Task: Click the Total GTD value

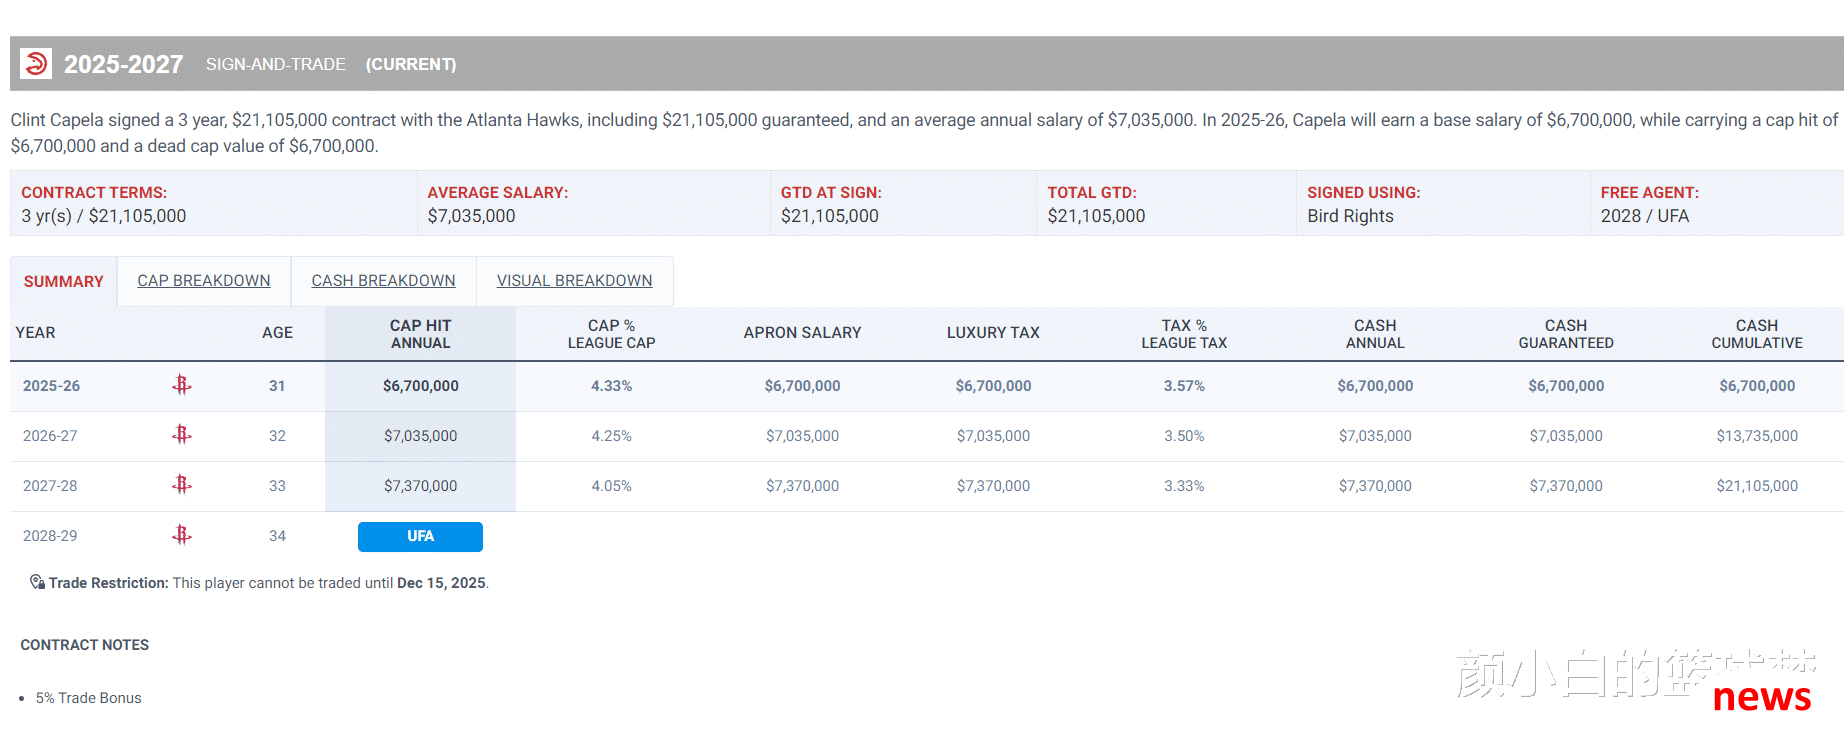Action: click(1096, 216)
